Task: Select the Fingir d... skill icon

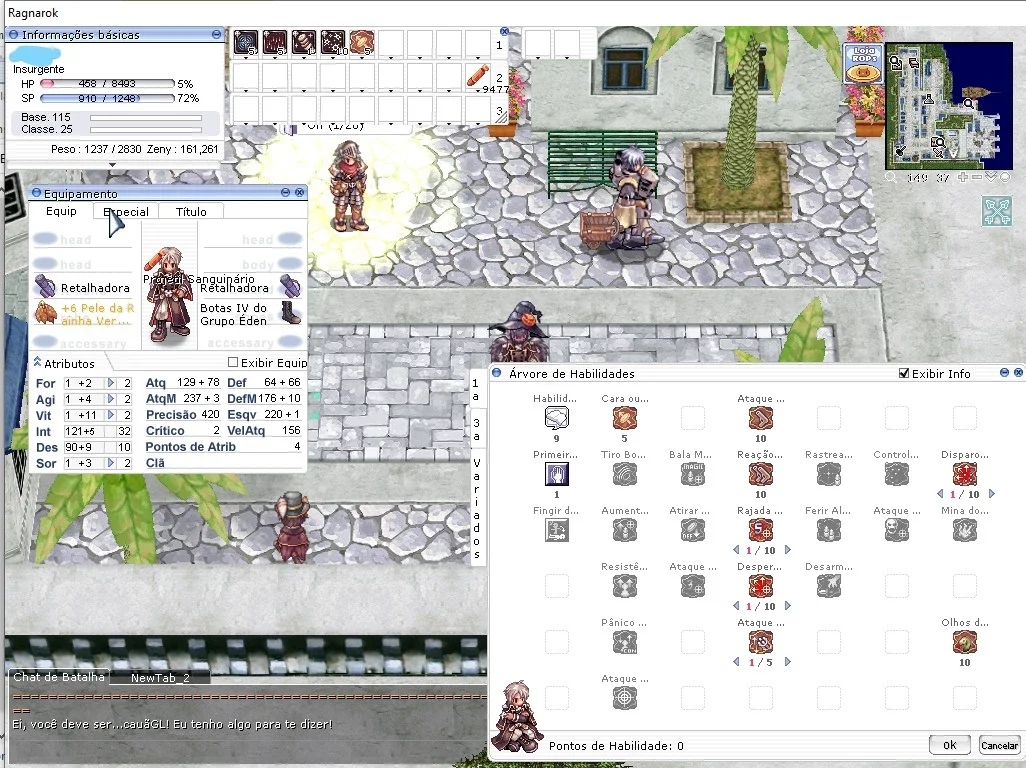Action: [x=557, y=530]
